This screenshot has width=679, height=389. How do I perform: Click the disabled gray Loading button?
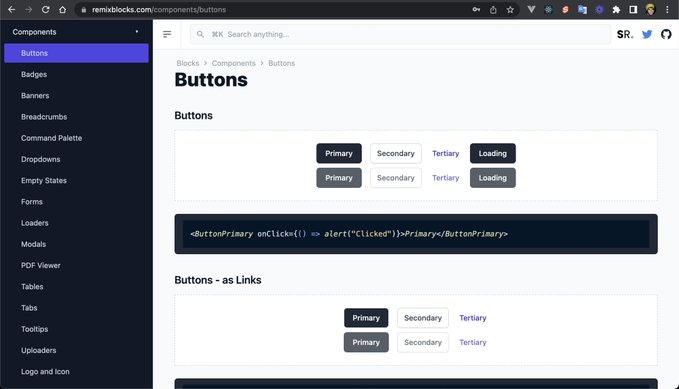tap(493, 178)
